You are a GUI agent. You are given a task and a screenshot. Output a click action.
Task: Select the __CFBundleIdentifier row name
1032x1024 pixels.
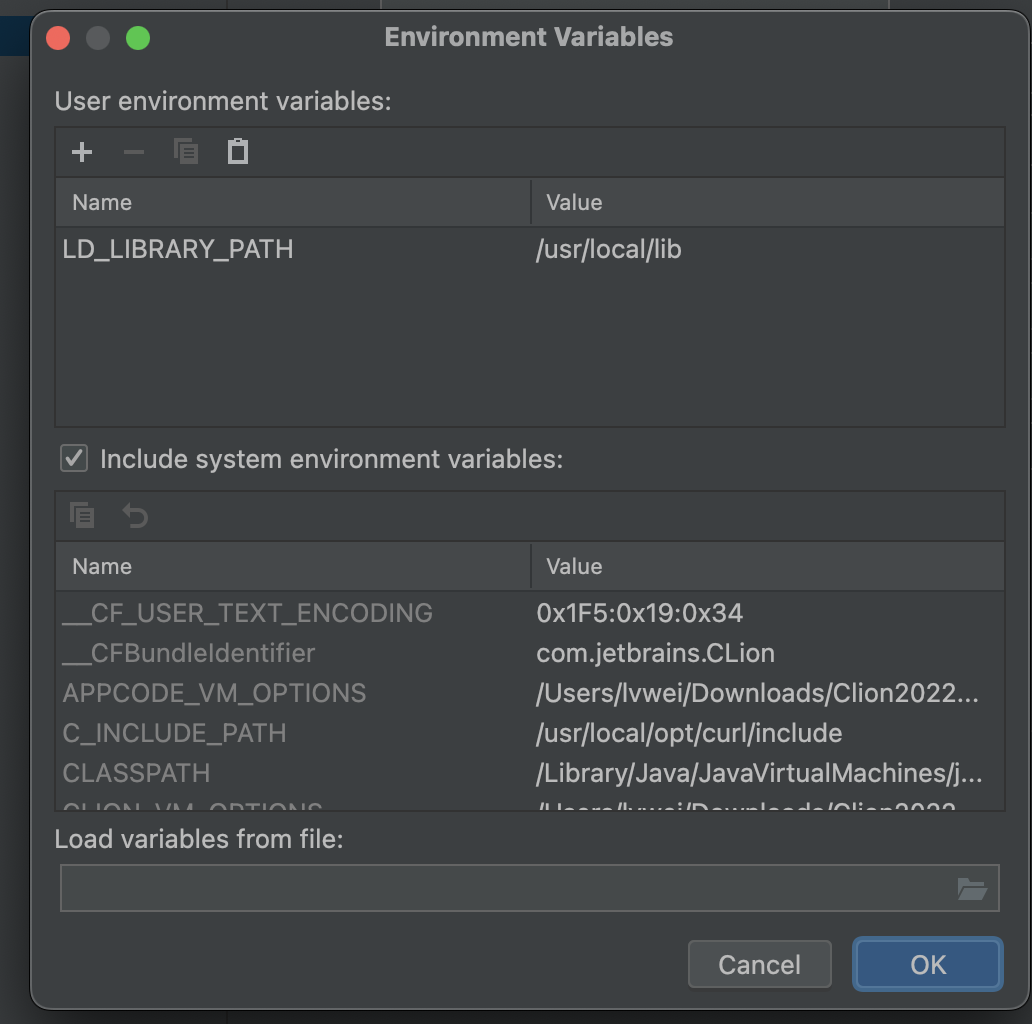(189, 653)
